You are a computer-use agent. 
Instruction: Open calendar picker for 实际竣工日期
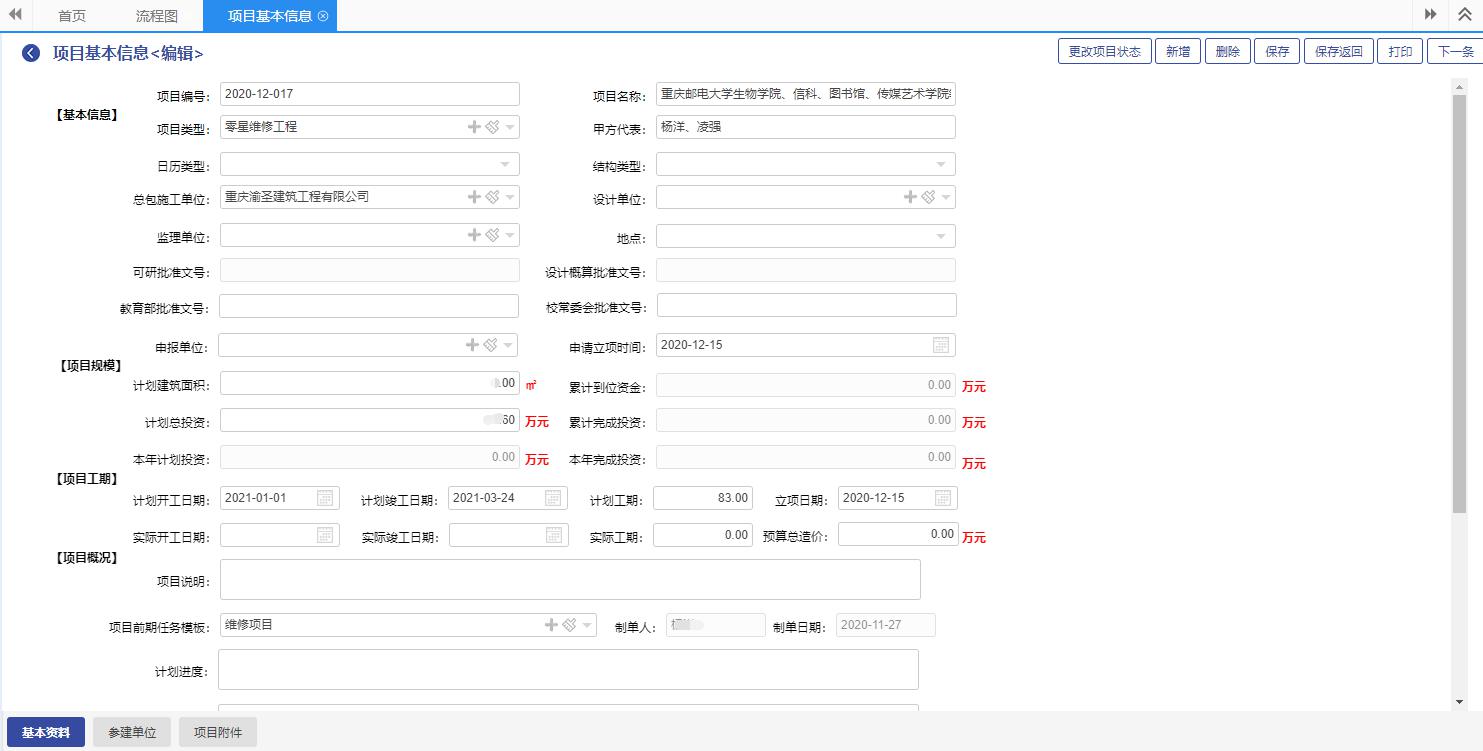(x=553, y=535)
